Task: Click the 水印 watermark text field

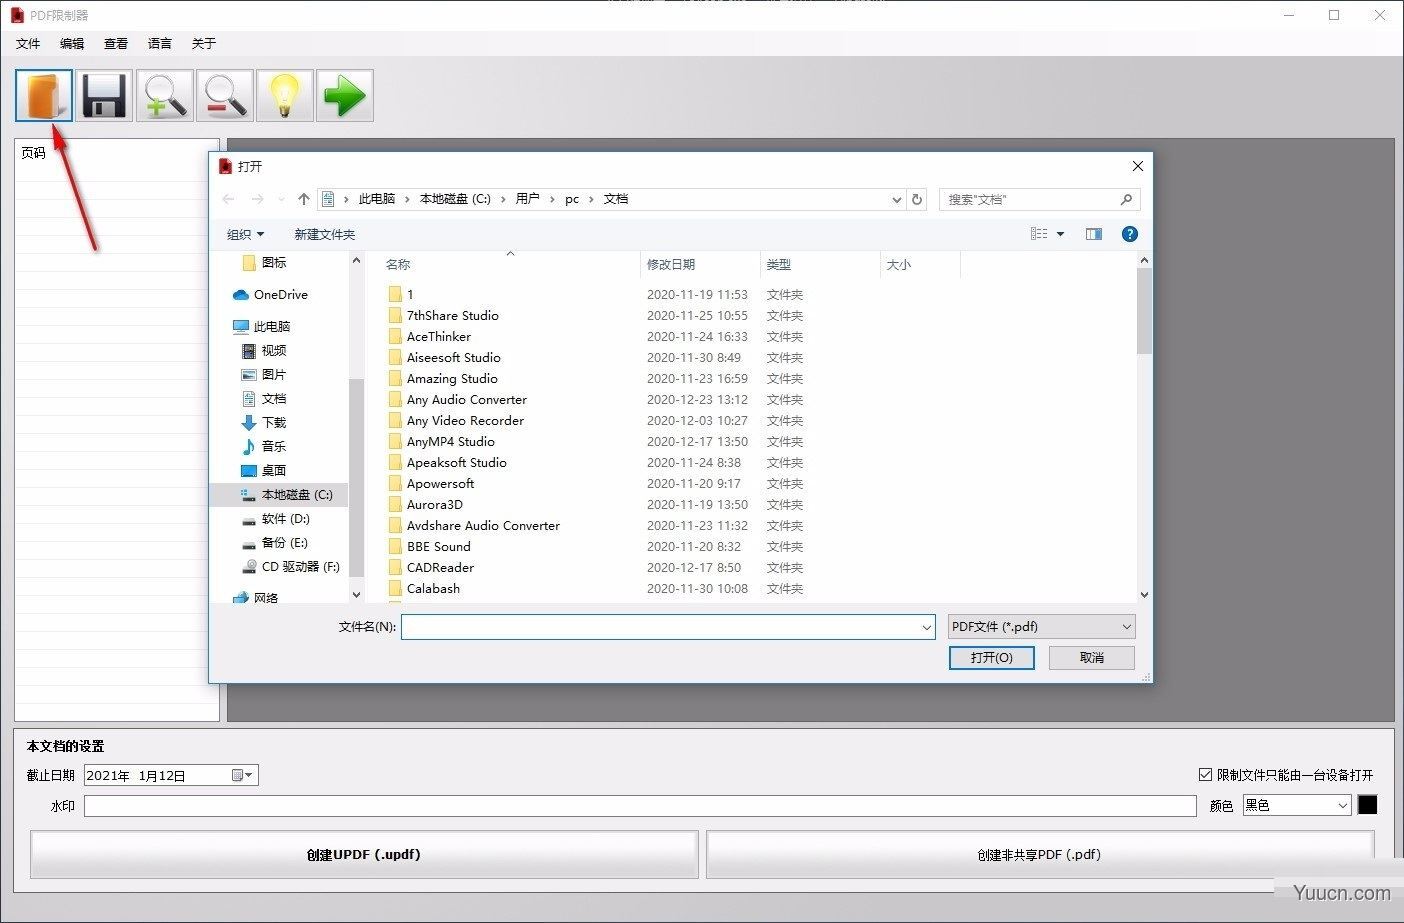Action: click(640, 806)
